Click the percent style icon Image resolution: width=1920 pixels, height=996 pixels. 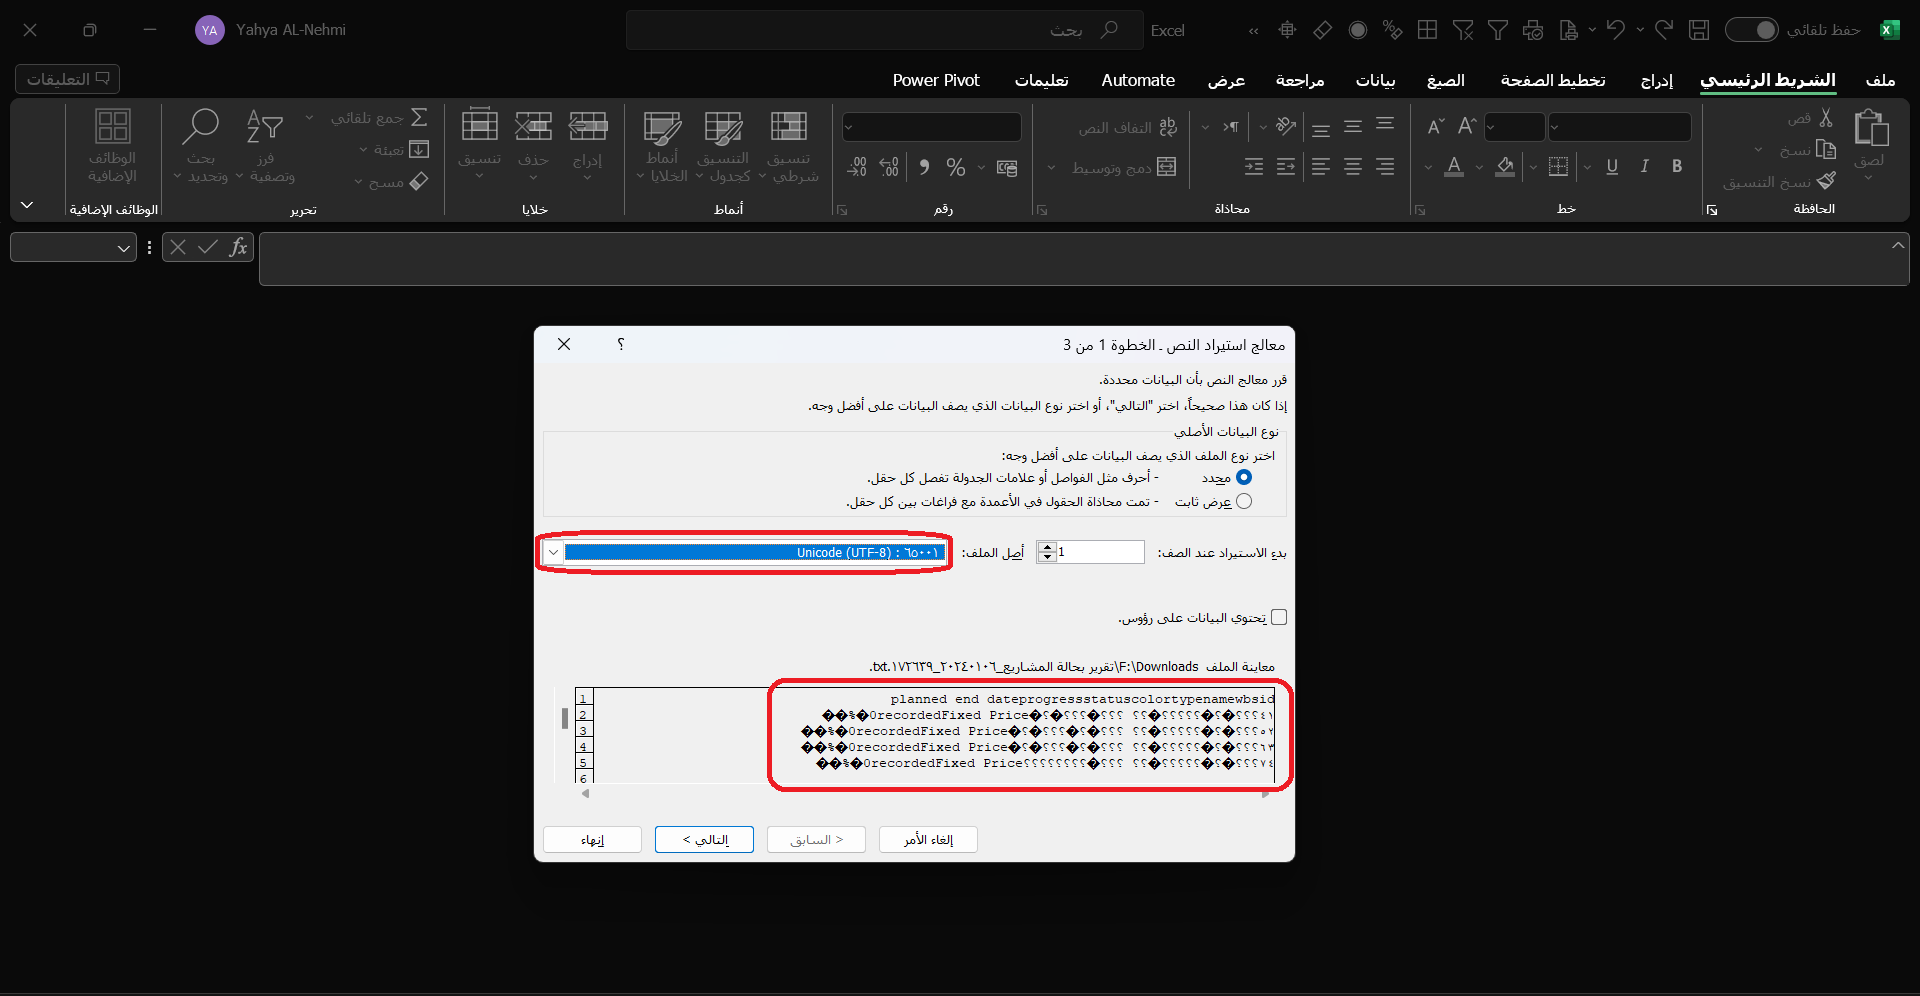(x=956, y=167)
